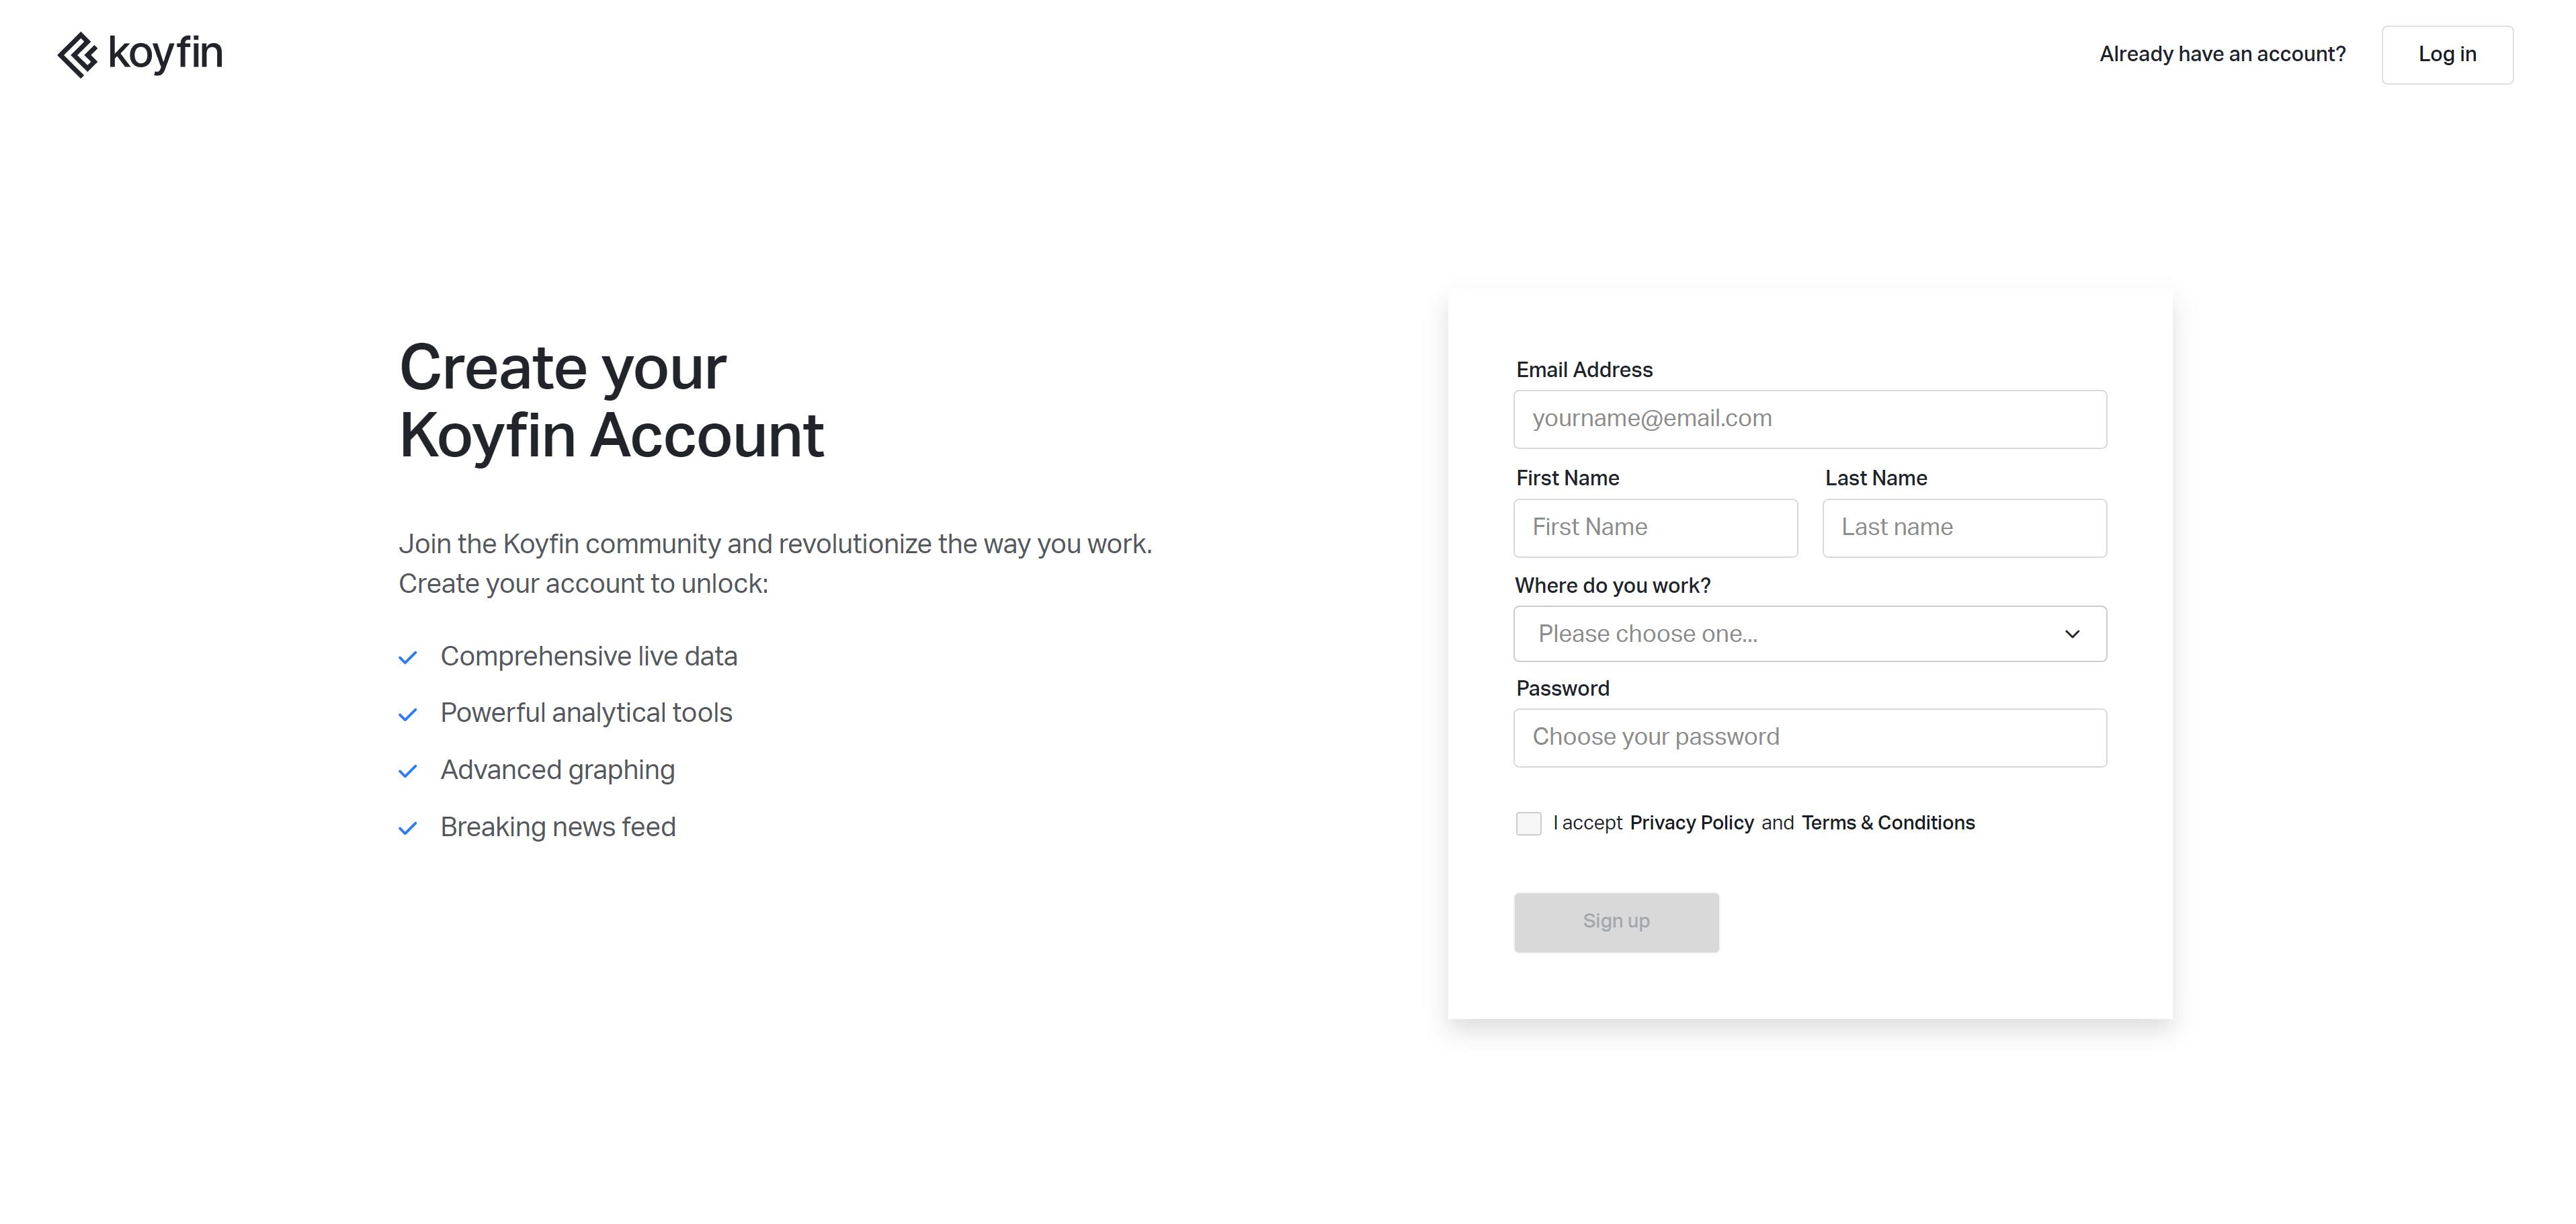Click the 'Email Address' label

(x=1584, y=370)
